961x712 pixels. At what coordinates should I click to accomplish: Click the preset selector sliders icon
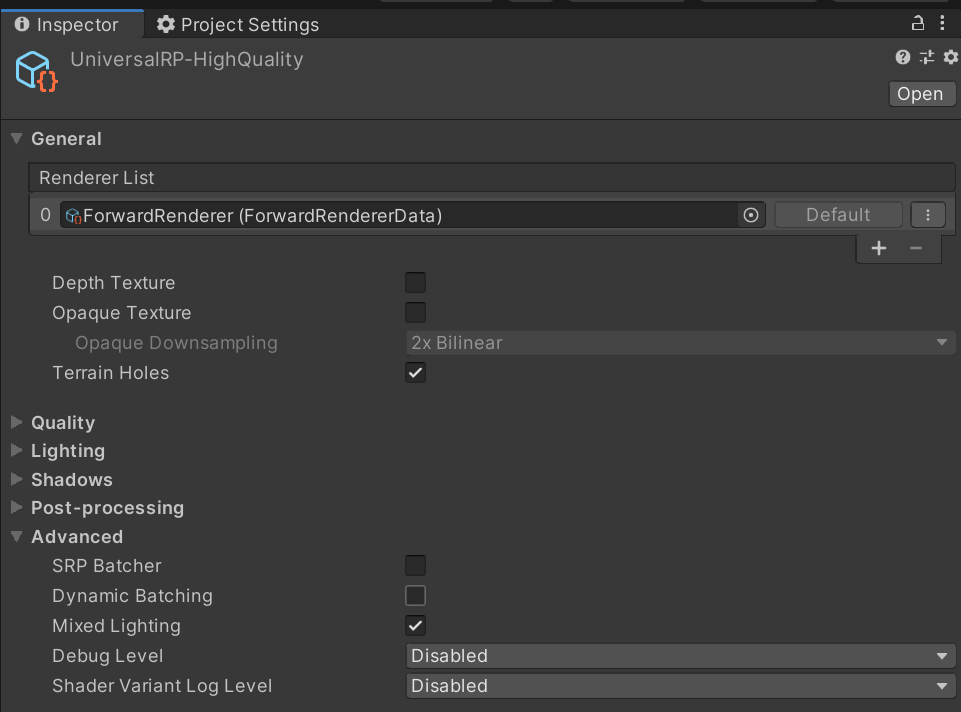[x=927, y=58]
